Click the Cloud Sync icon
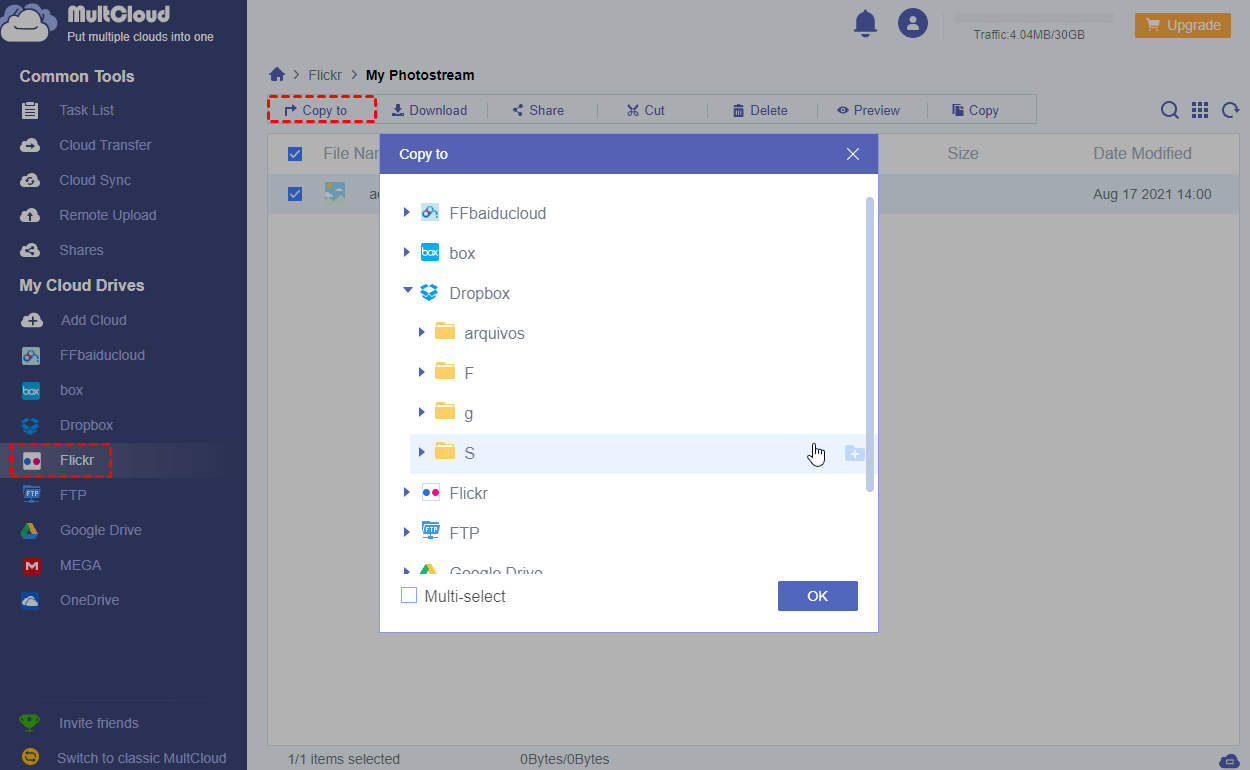Screen dimensions: 1250x770 (31, 180)
